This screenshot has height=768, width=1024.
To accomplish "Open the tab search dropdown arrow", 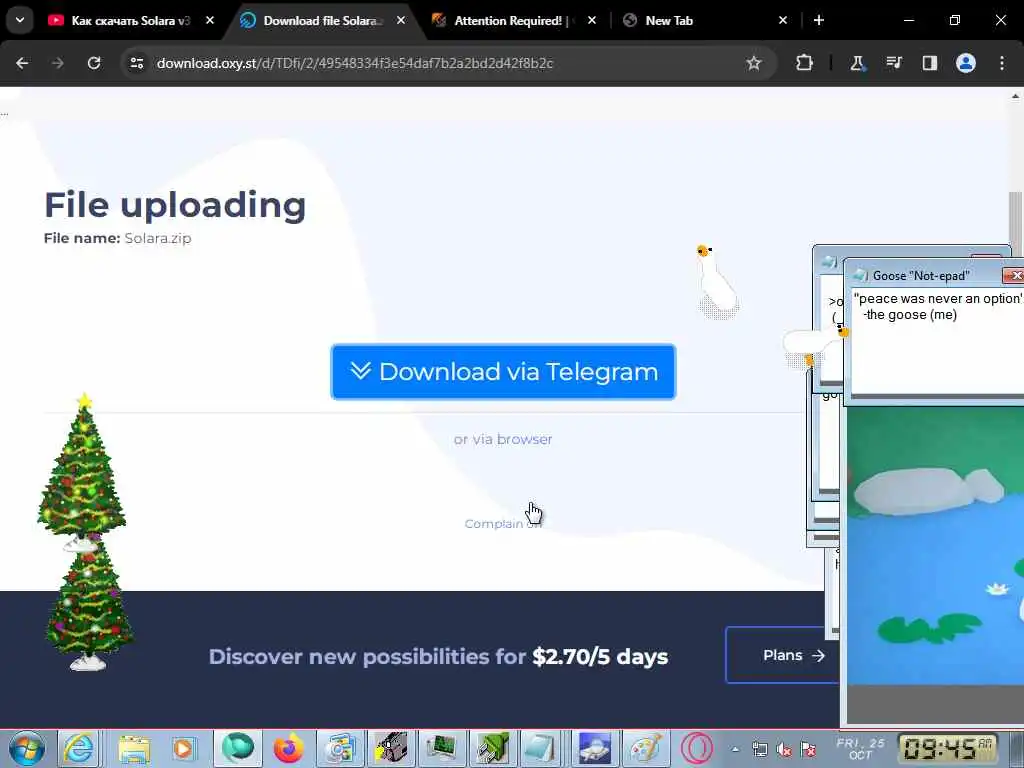I will [x=20, y=20].
